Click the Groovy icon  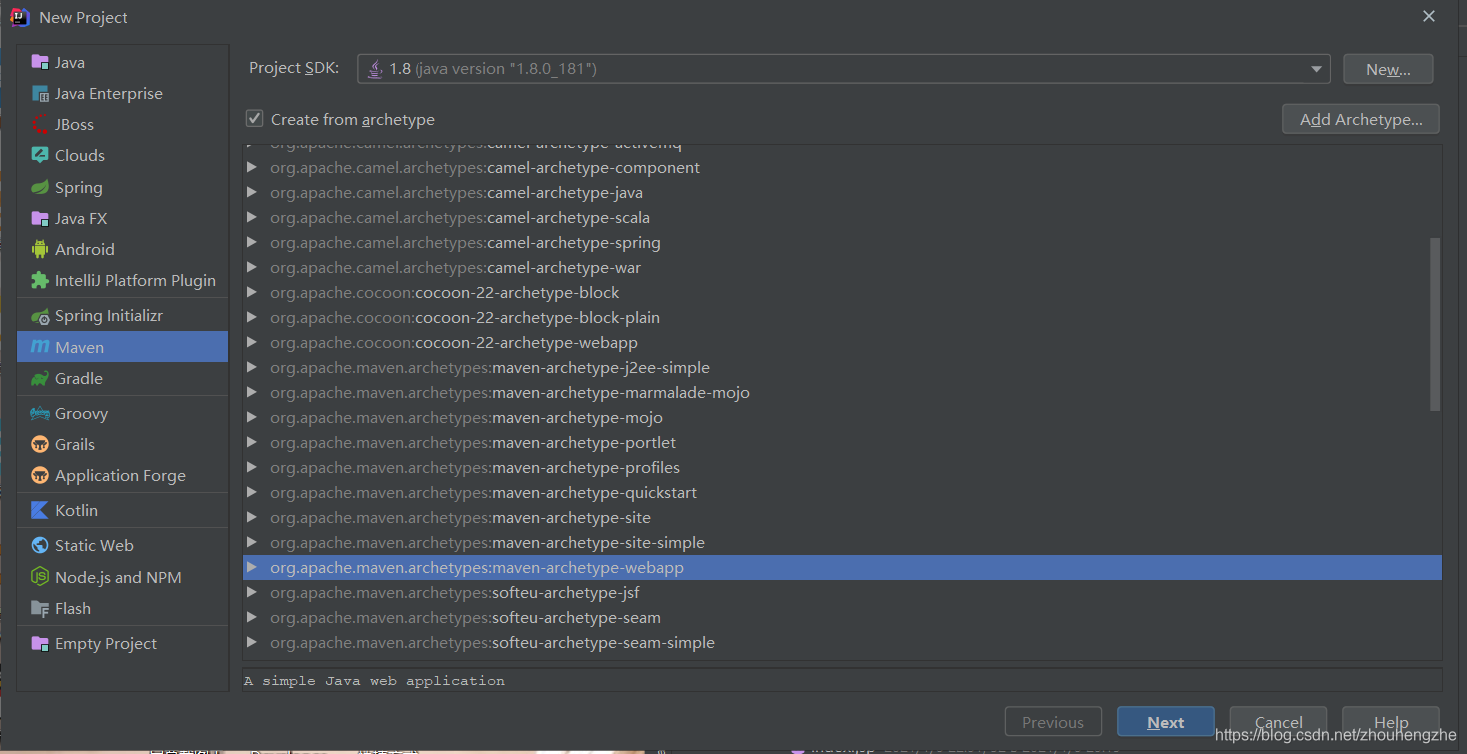40,413
